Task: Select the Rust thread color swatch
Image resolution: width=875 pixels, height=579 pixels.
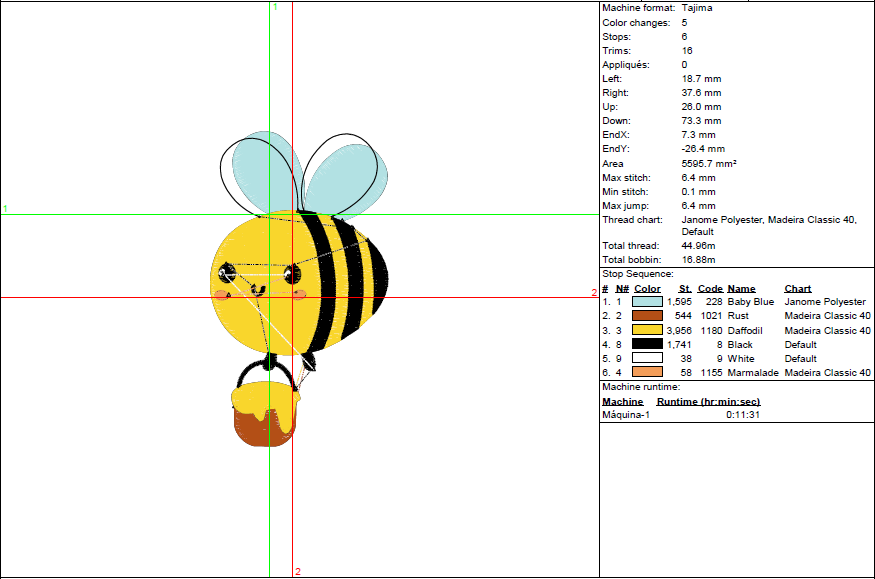Action: [x=647, y=315]
